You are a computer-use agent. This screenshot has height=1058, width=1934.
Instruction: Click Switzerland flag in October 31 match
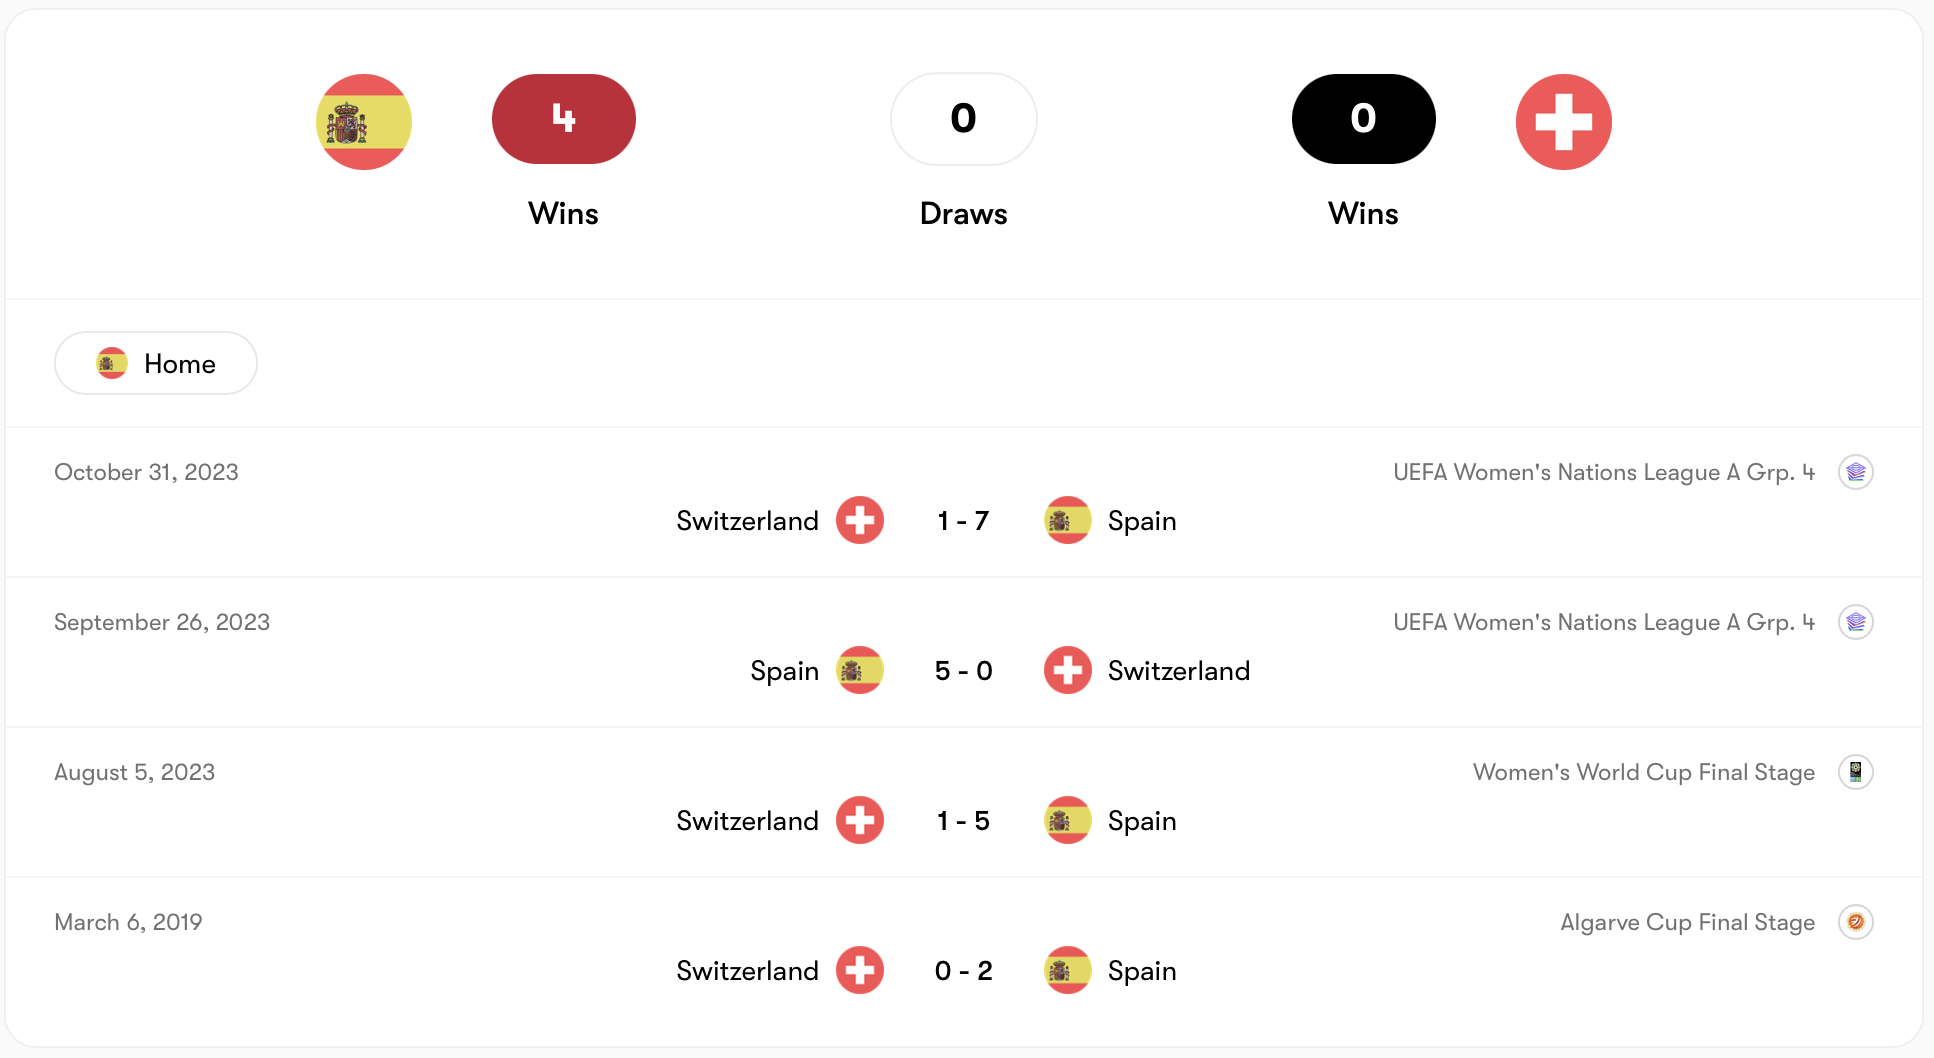(x=860, y=520)
